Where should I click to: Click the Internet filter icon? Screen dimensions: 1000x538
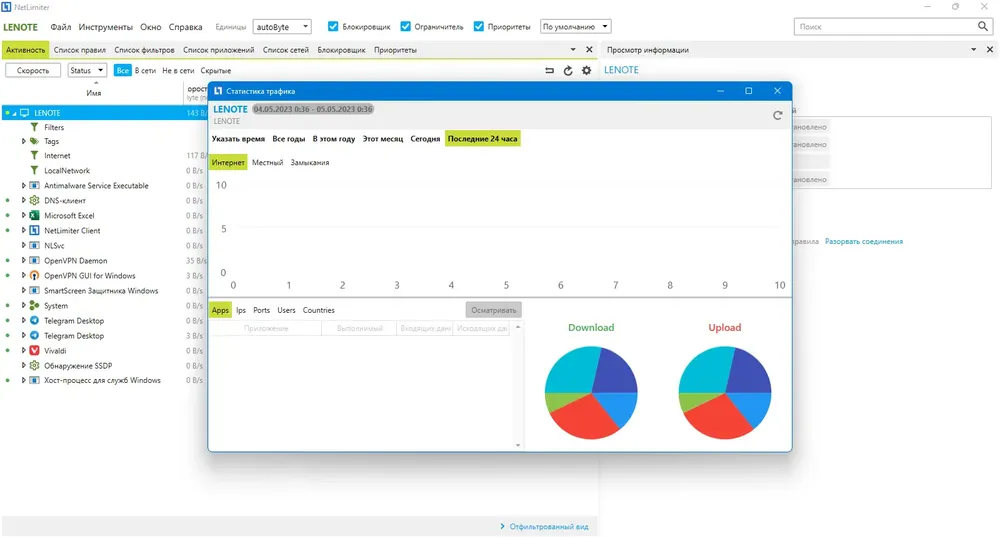34,156
